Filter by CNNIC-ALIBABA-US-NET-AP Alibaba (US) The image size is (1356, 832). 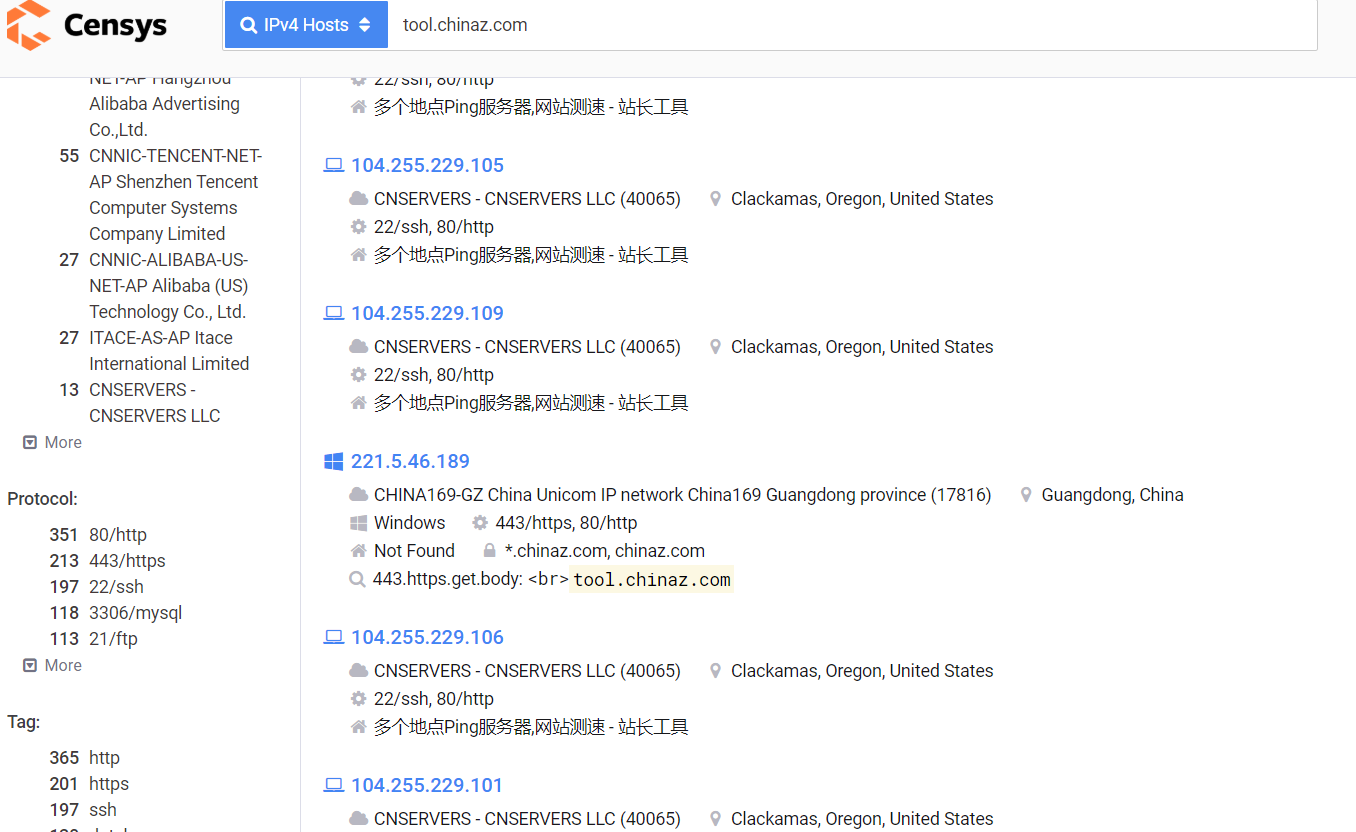pyautogui.click(x=168, y=286)
